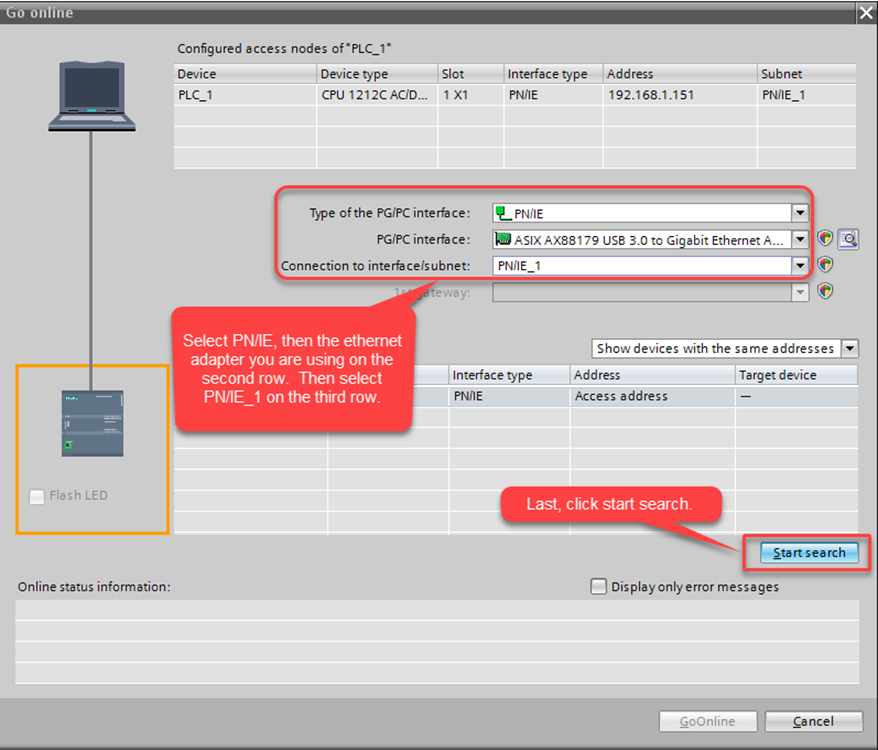This screenshot has height=750, width=878.
Task: Click the shield icon next to PG/PC interface
Action: [x=824, y=238]
